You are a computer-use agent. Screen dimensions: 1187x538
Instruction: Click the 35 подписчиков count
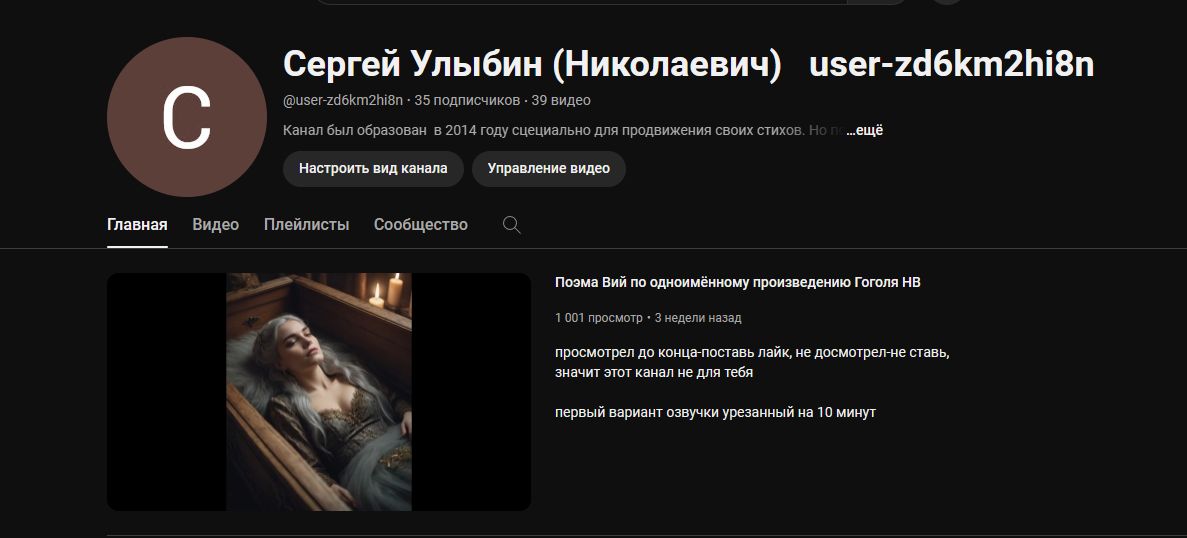pos(467,100)
